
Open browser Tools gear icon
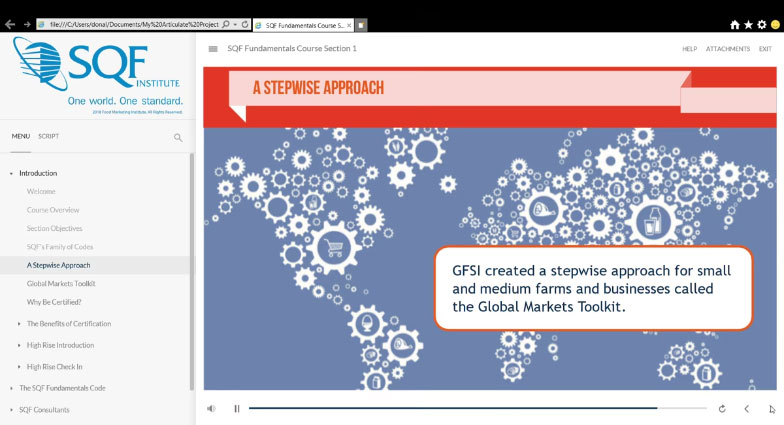click(762, 24)
